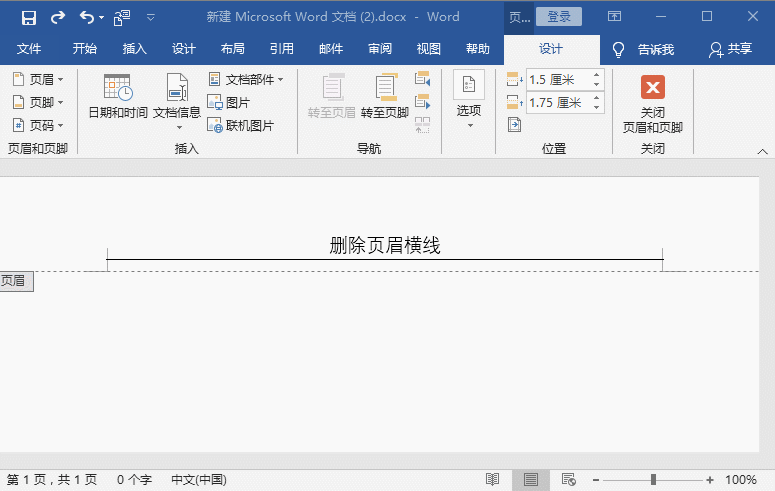Click the header text 删除页眉横线
775x491 pixels.
385,245
